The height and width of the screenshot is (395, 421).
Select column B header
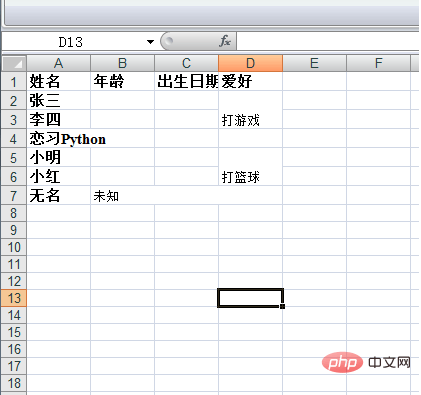tap(123, 63)
